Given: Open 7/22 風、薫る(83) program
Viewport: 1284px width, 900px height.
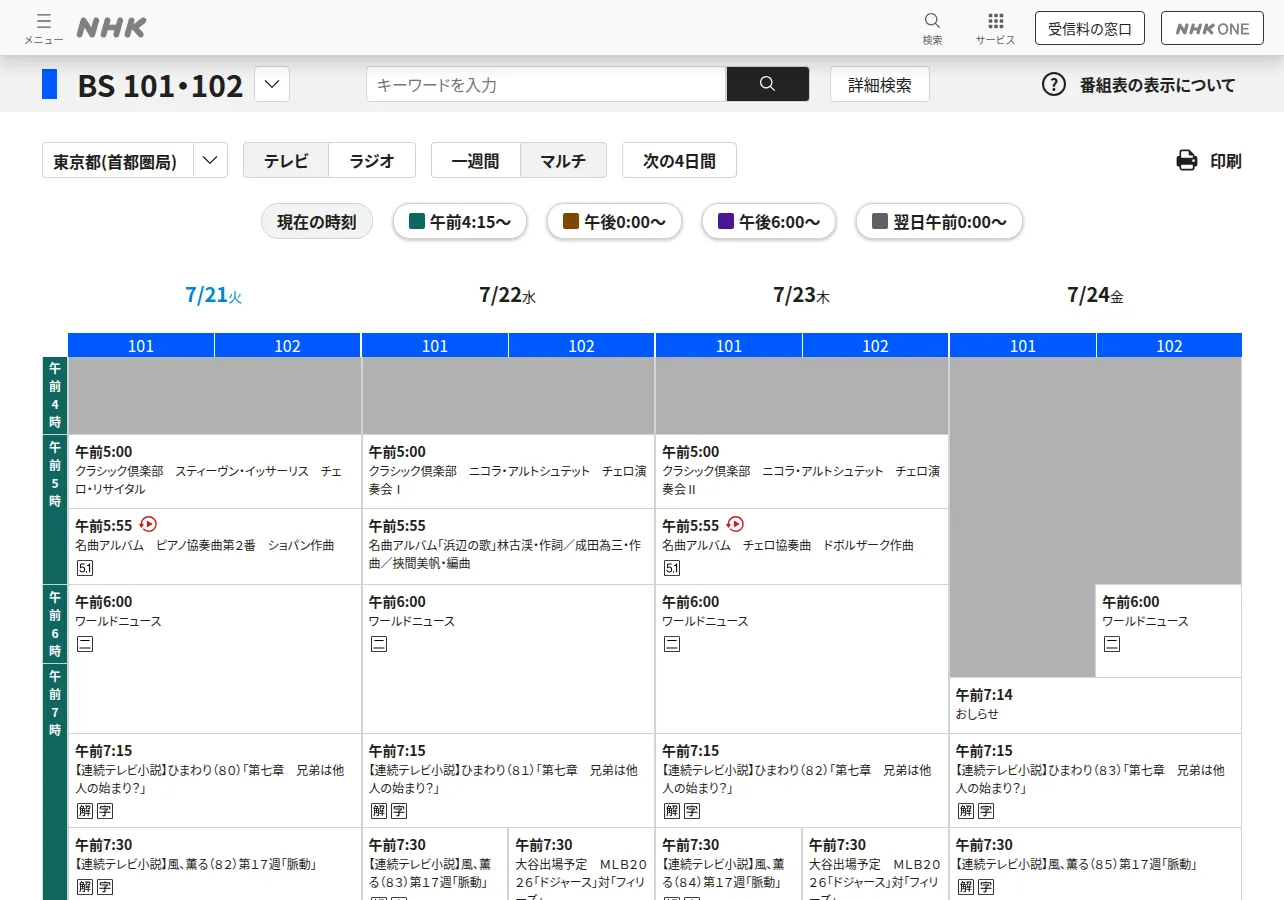Looking at the screenshot, I should click(435, 864).
